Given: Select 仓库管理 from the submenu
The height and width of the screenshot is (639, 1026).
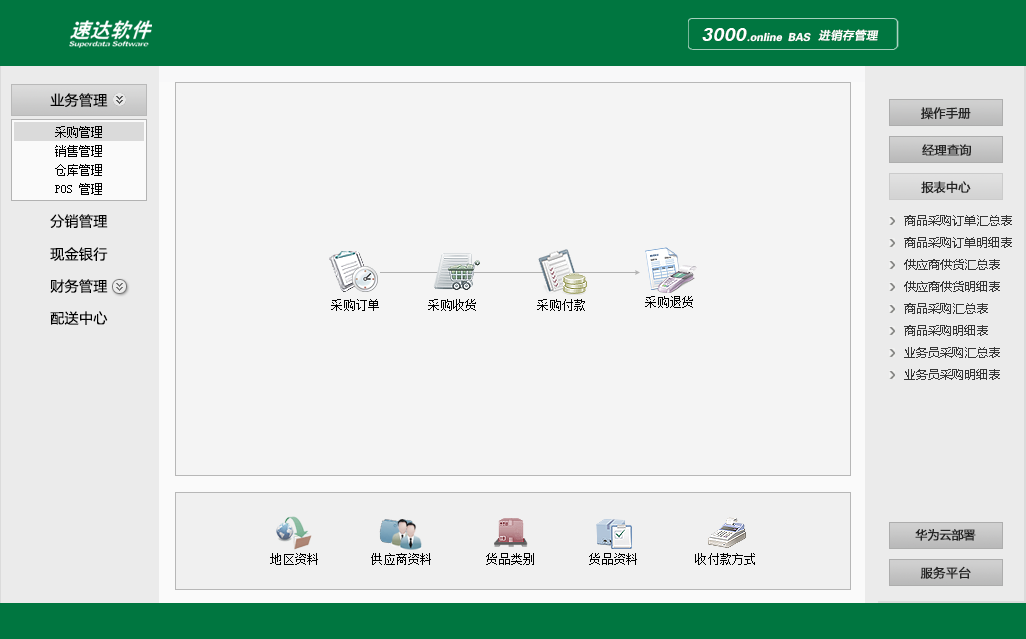Looking at the screenshot, I should point(79,170).
